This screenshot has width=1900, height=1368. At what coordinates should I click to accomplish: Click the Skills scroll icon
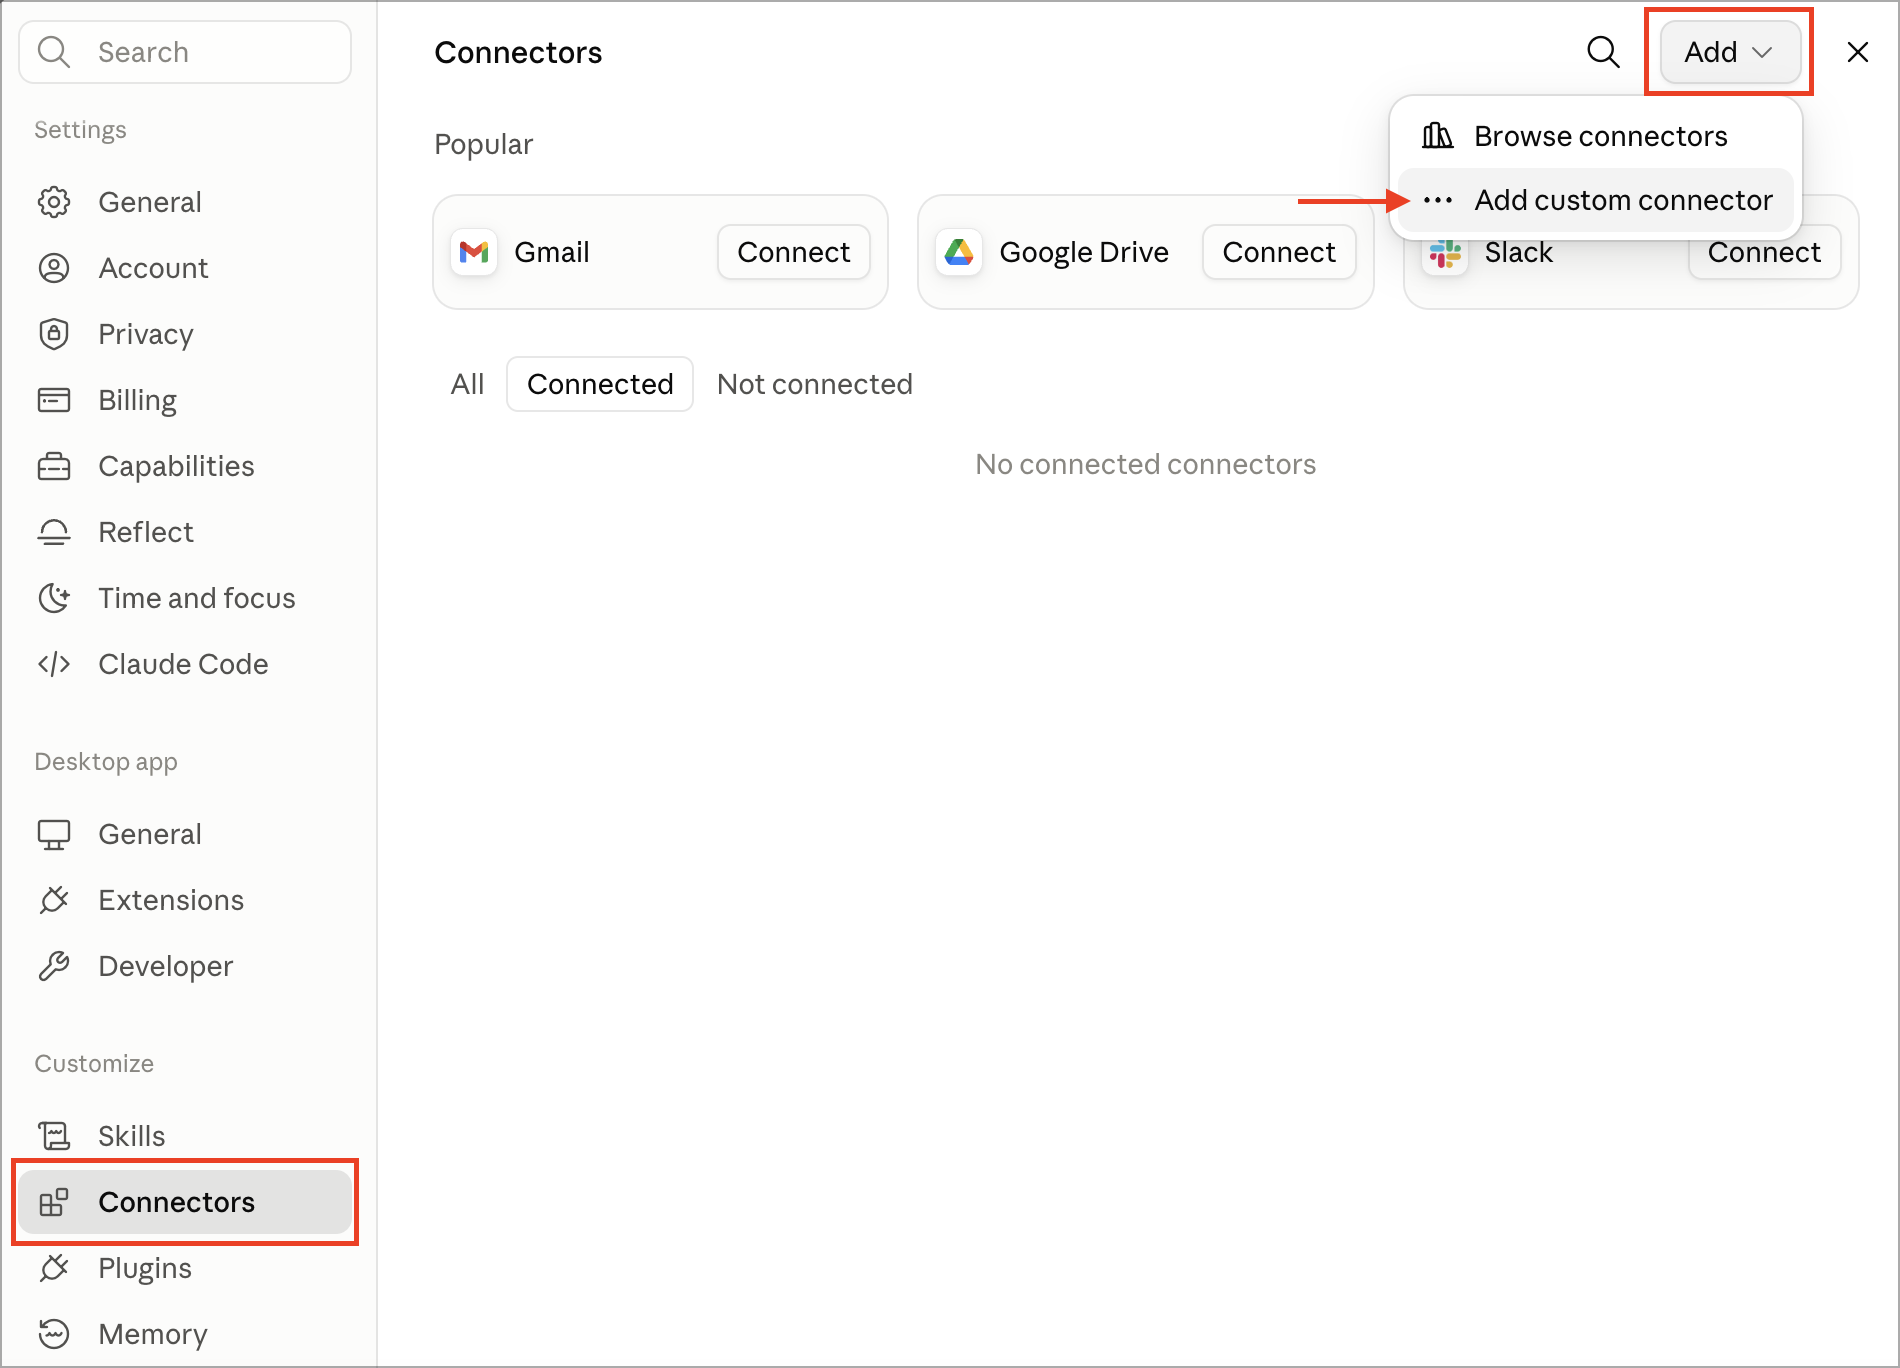54,1136
